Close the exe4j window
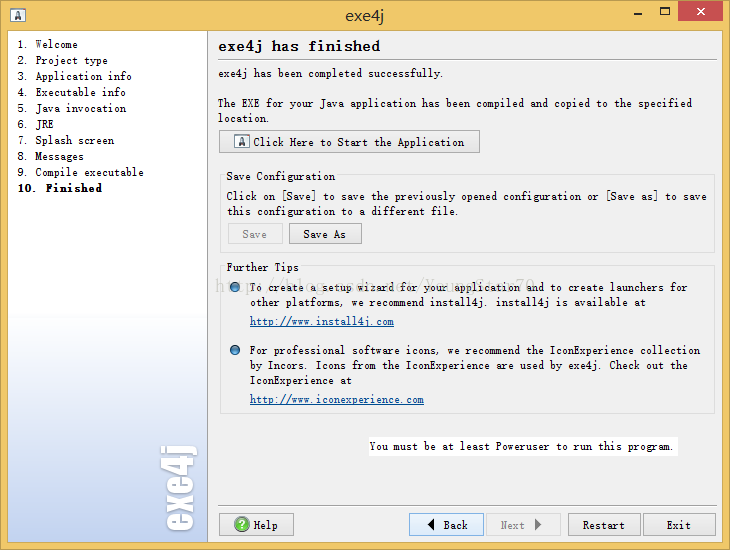The image size is (730, 550). (700, 12)
